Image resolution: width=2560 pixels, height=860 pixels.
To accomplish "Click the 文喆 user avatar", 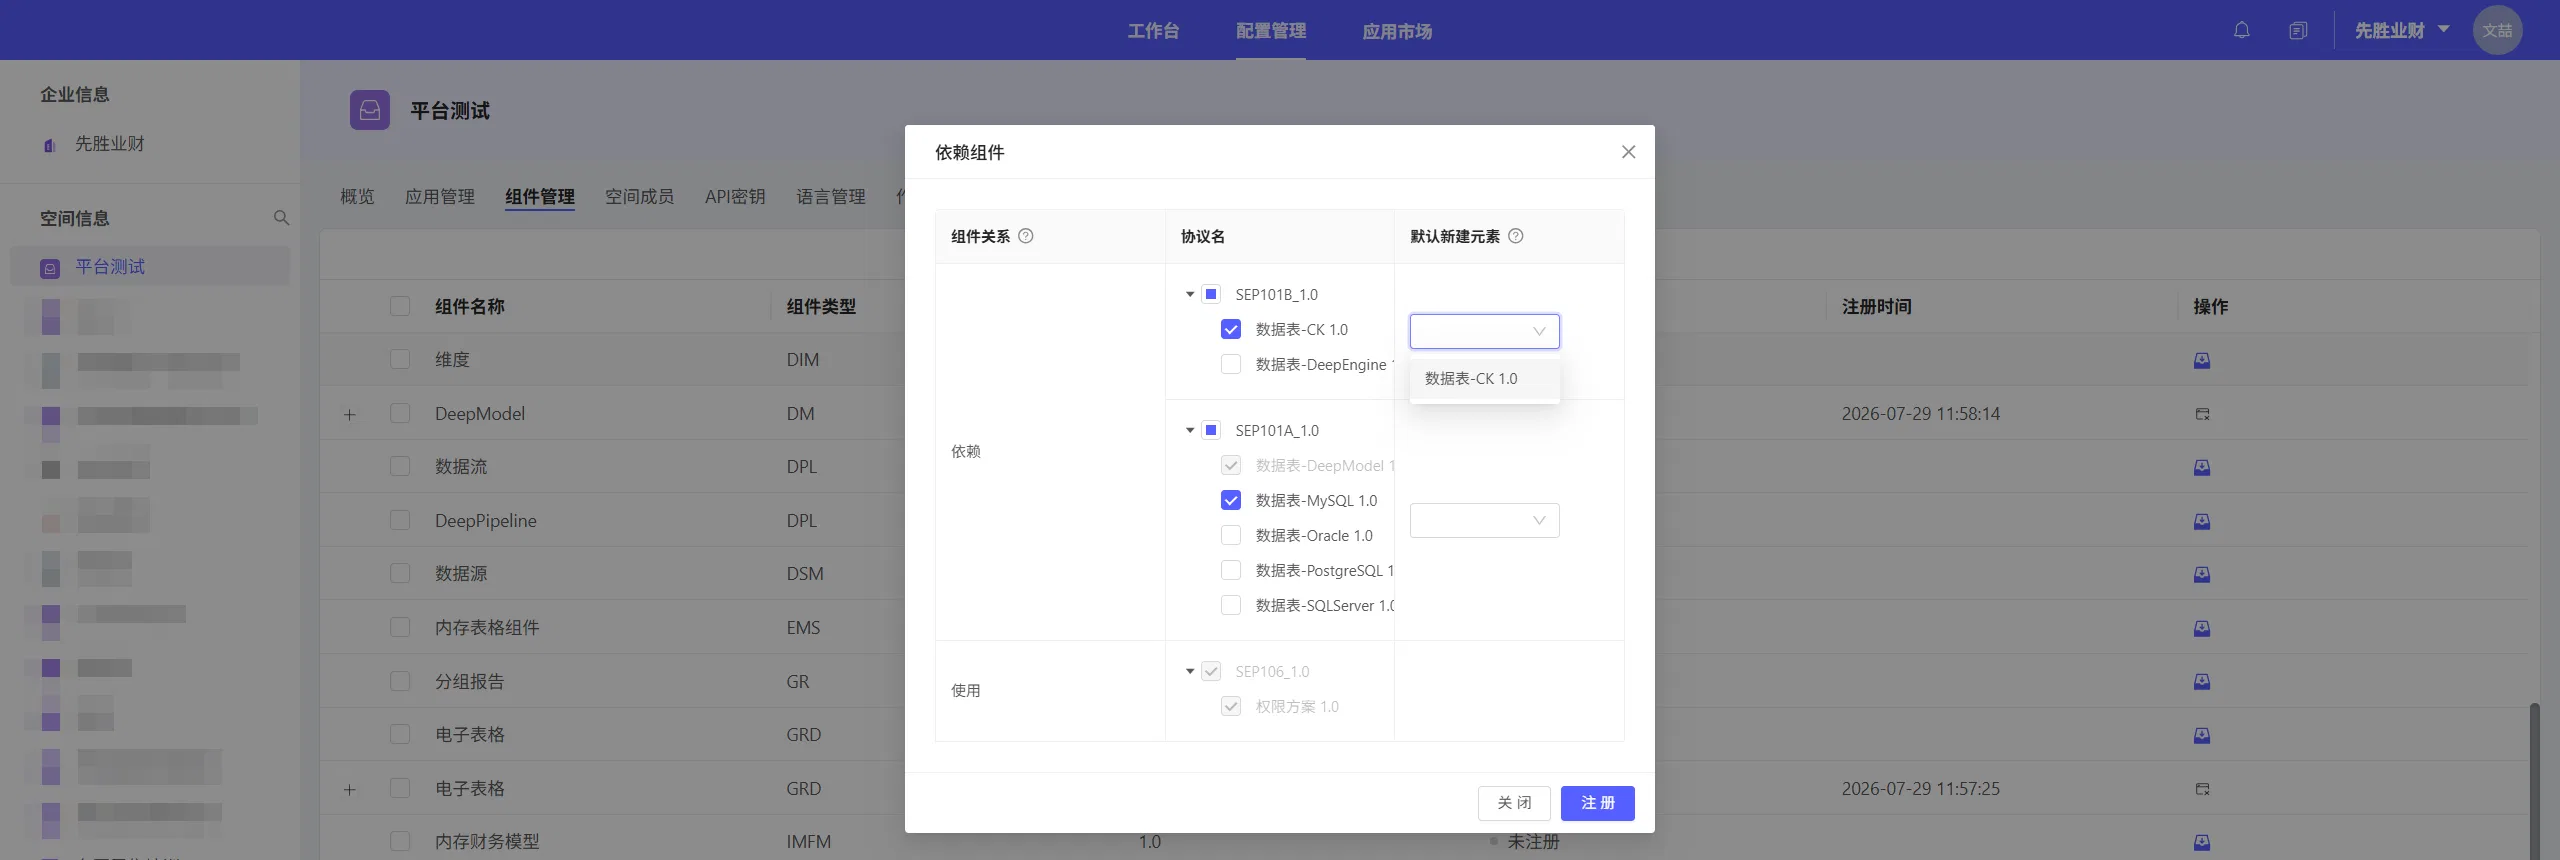I will click(x=2497, y=30).
